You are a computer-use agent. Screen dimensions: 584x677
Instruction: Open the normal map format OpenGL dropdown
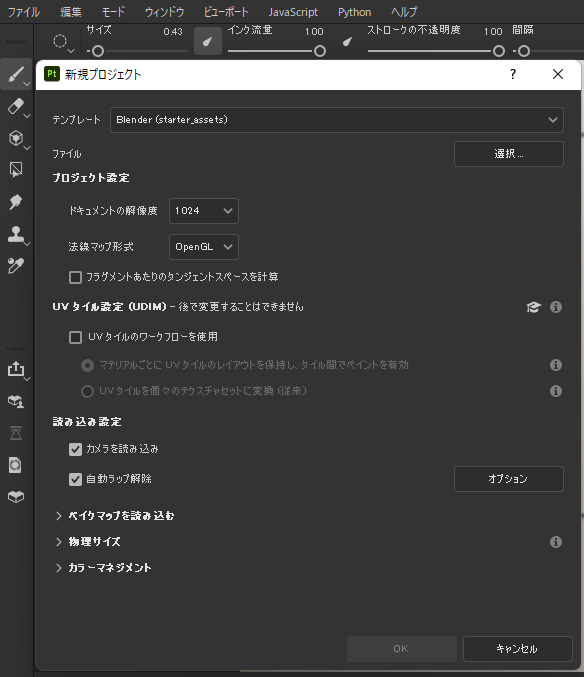point(204,247)
